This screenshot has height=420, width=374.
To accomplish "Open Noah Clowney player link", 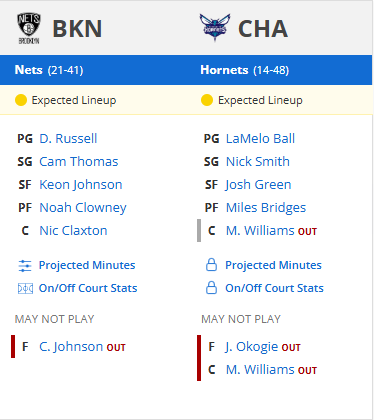I will (x=83, y=208).
